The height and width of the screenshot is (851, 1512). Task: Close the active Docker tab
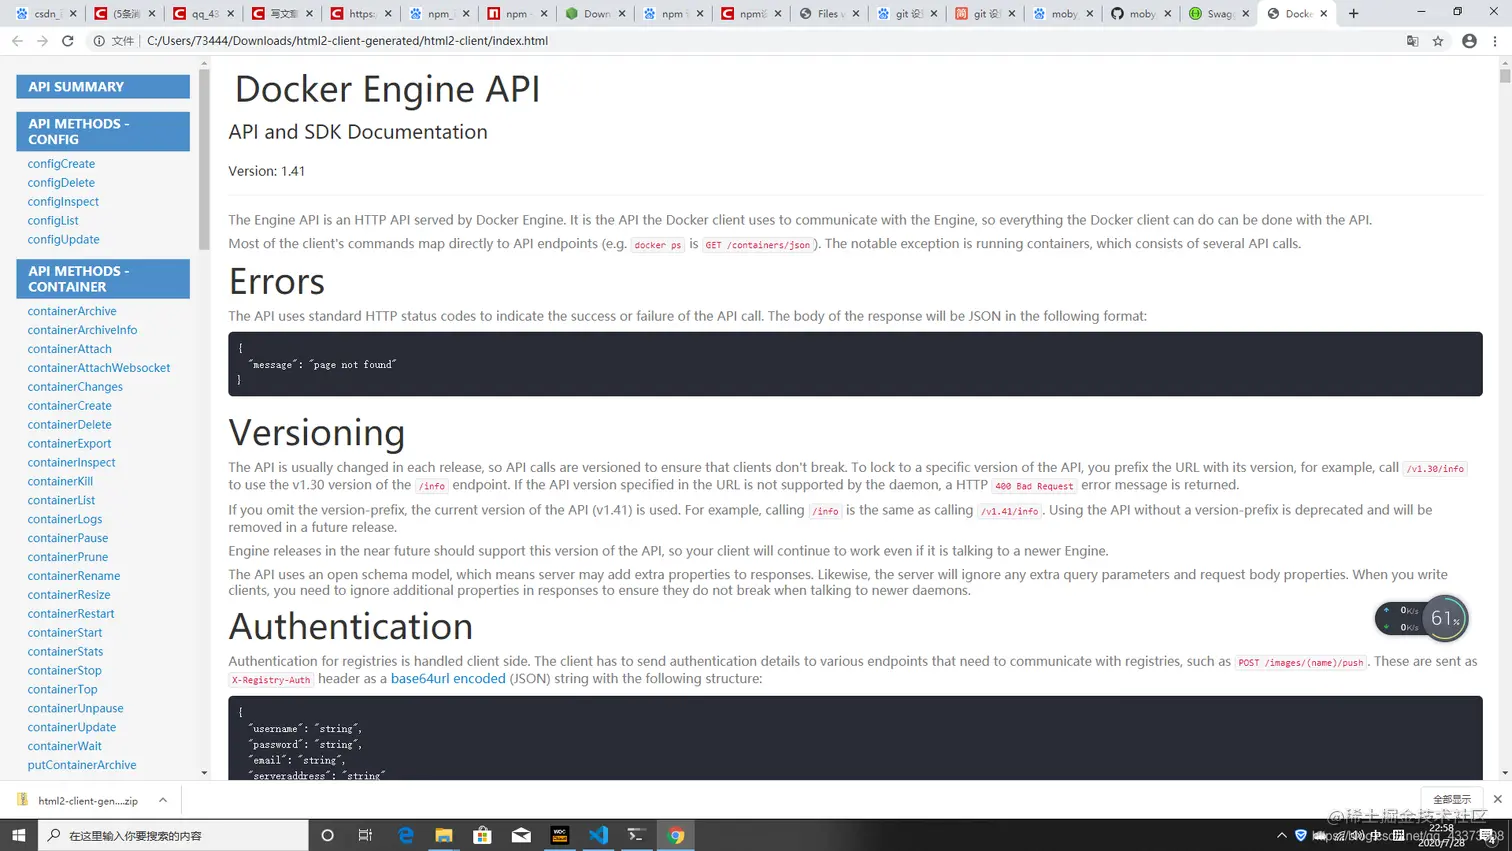(1324, 14)
